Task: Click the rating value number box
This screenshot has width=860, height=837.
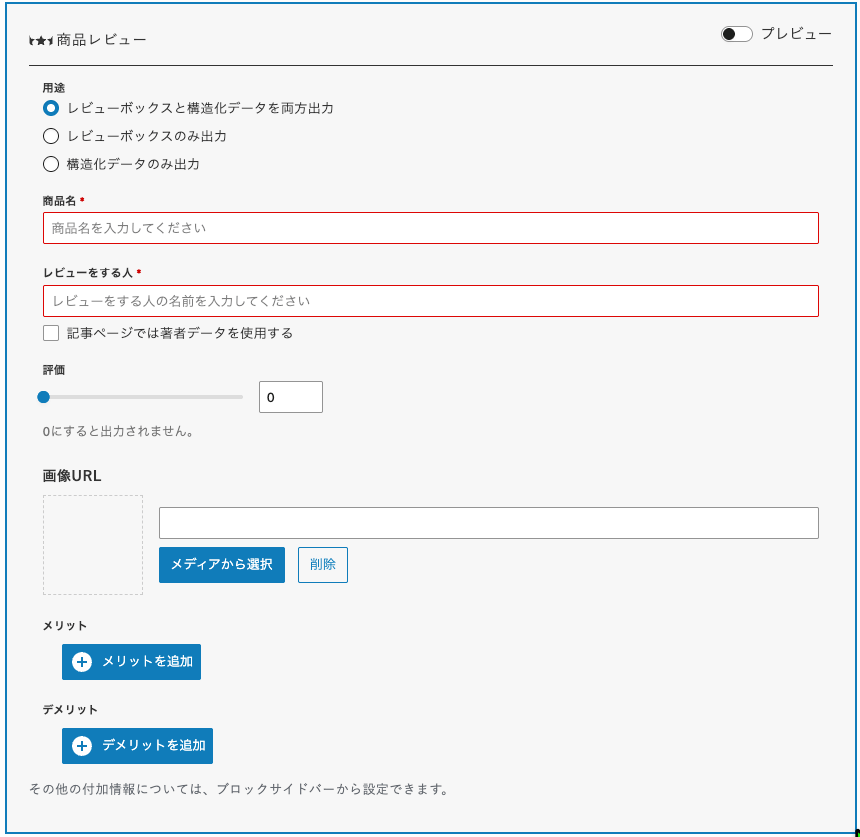Action: click(290, 397)
